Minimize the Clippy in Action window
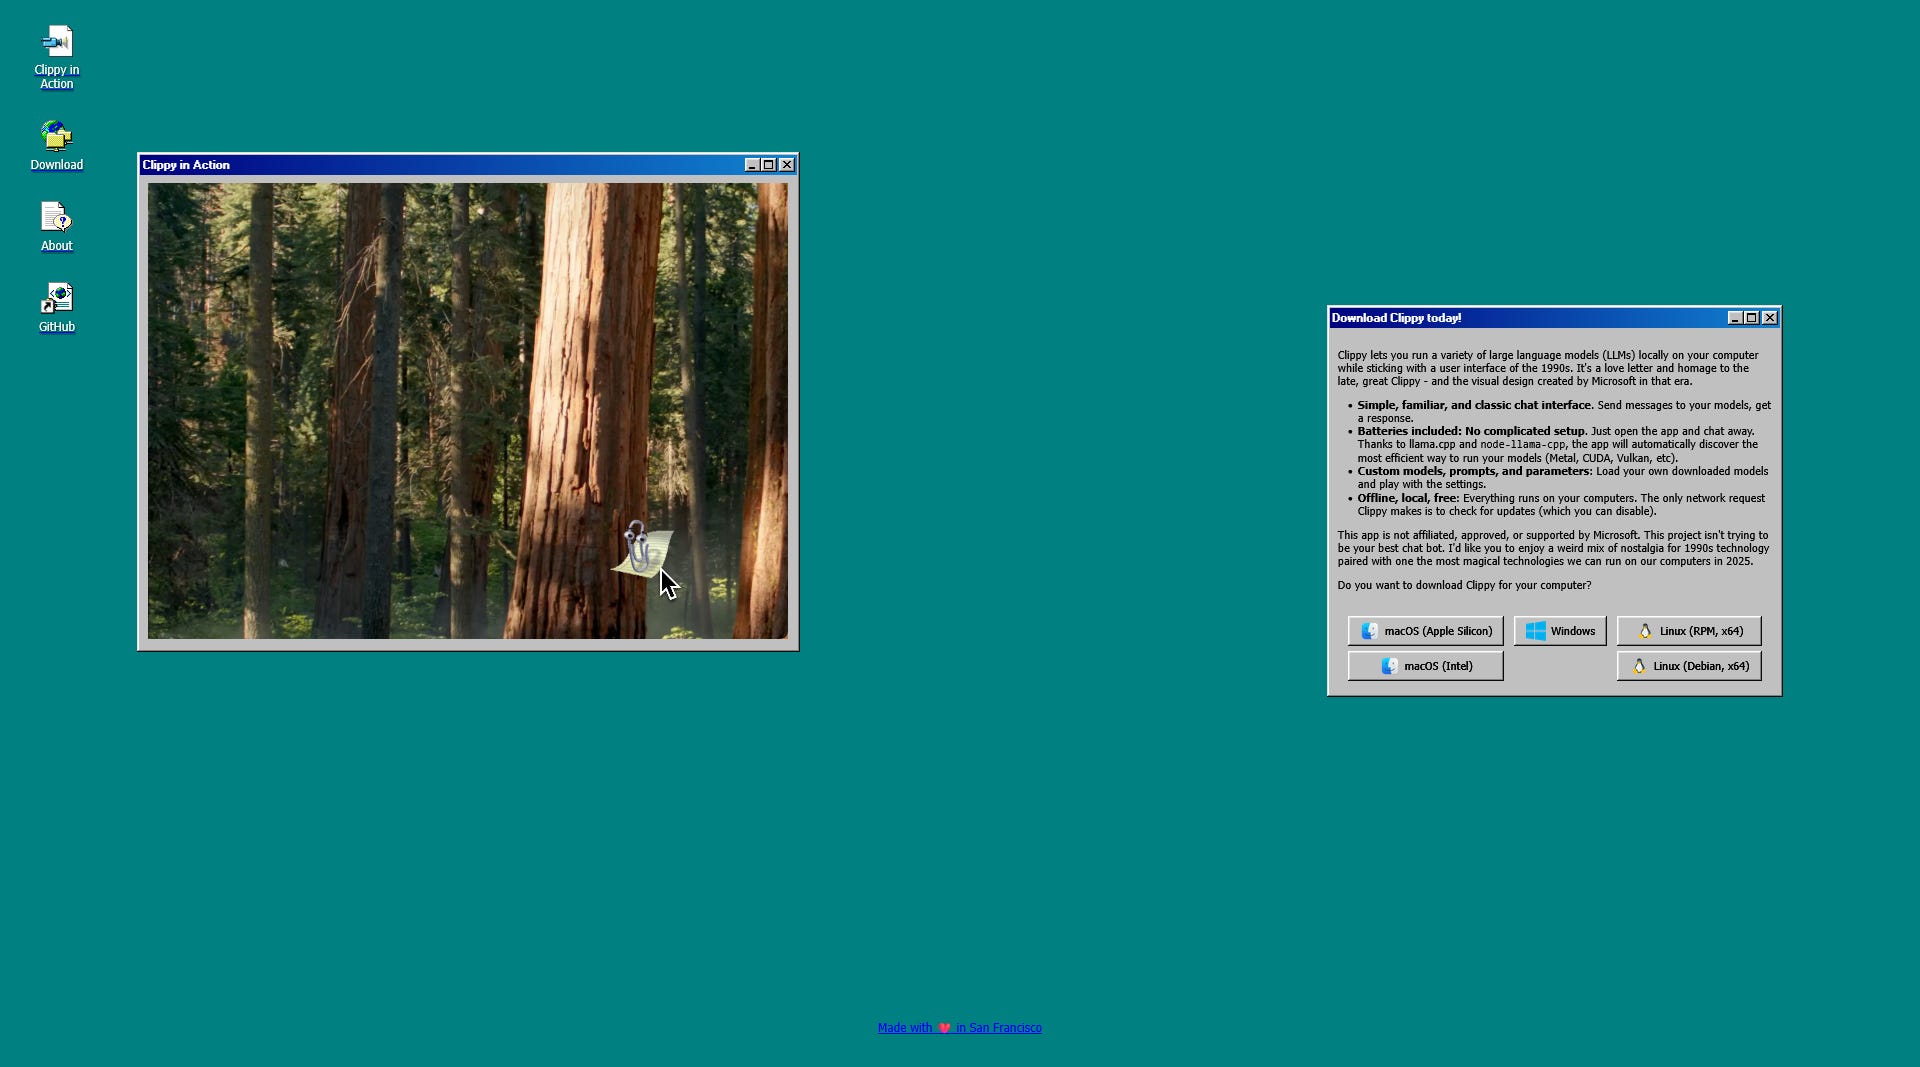 pyautogui.click(x=752, y=165)
